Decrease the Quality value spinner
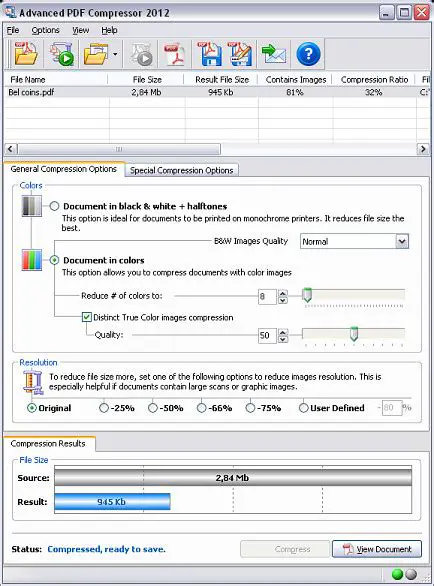Viewport: 434px width, 586px height. coord(283,339)
